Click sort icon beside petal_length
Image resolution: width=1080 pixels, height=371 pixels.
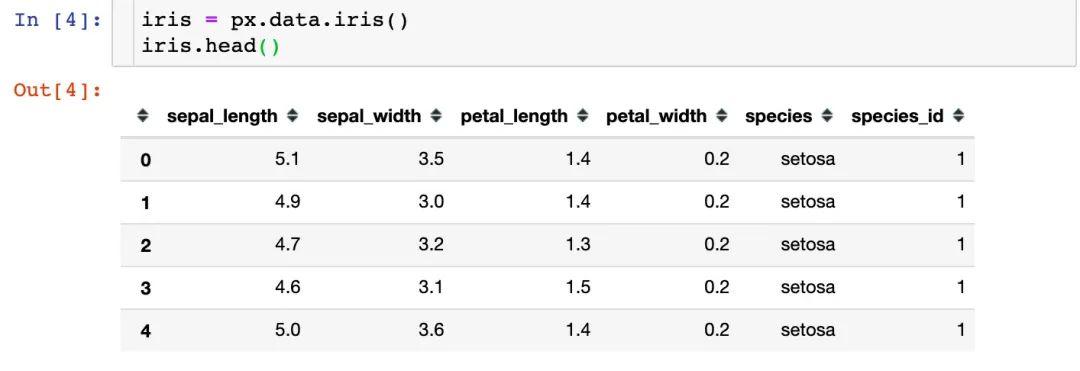tap(583, 116)
